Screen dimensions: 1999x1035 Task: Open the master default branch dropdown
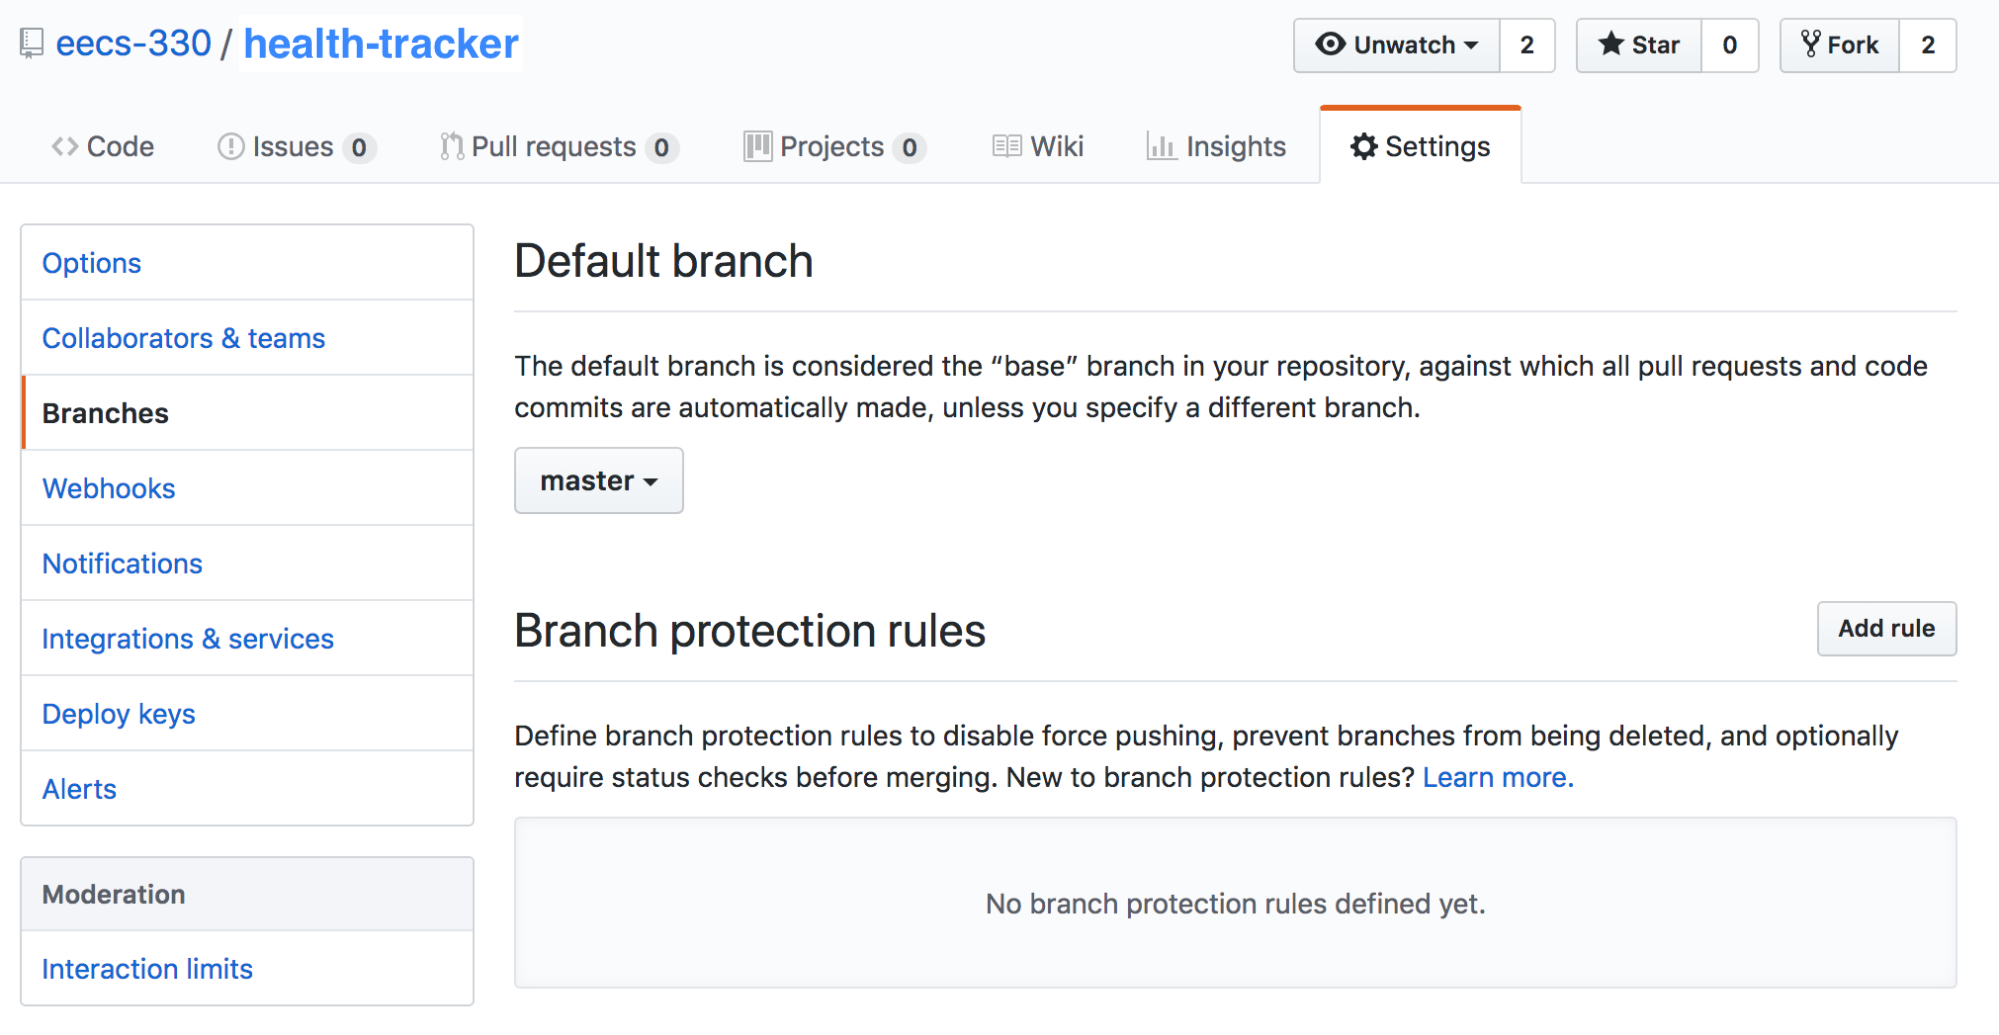(x=598, y=481)
